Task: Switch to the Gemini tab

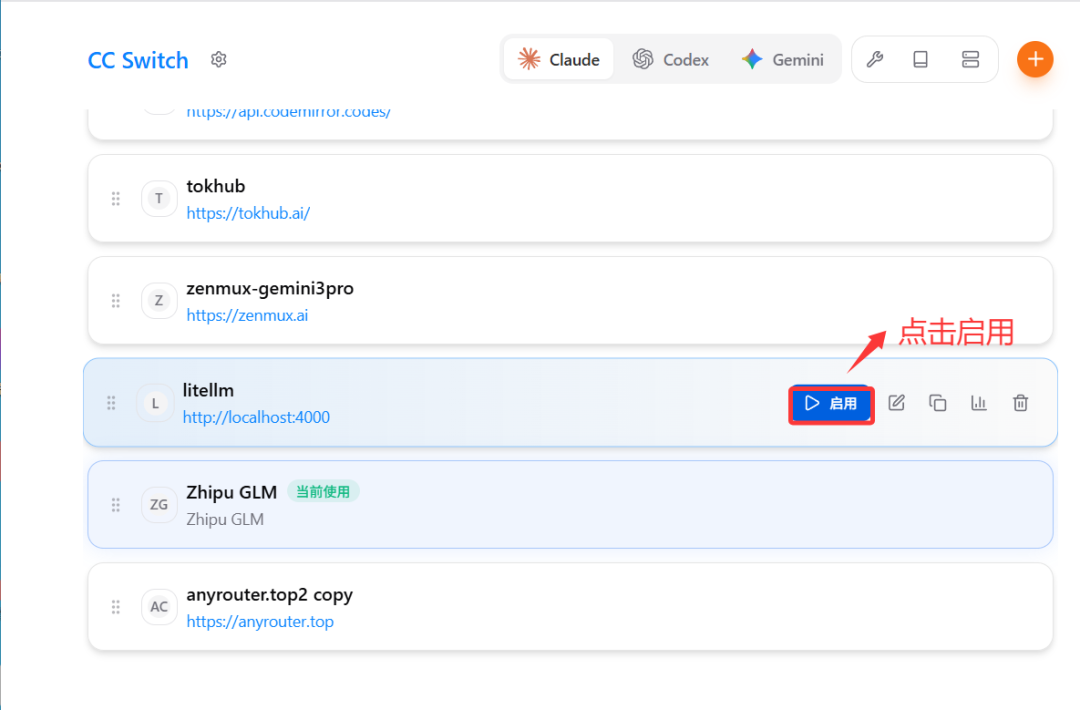Action: 783,60
